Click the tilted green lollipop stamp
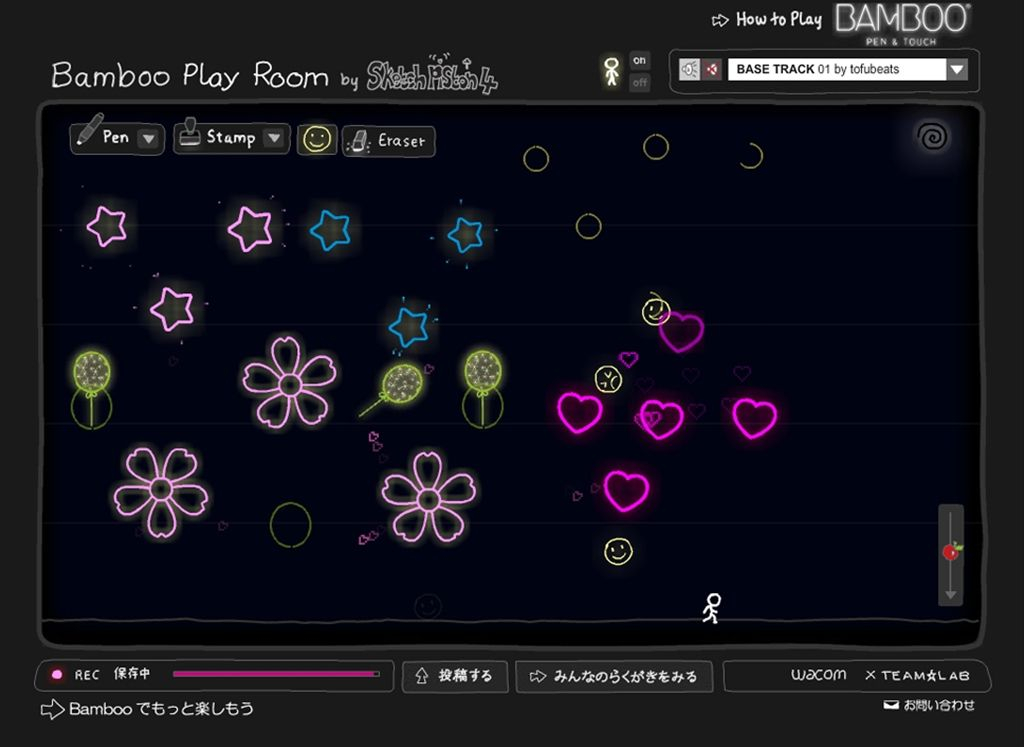This screenshot has width=1024, height=747. click(392, 389)
